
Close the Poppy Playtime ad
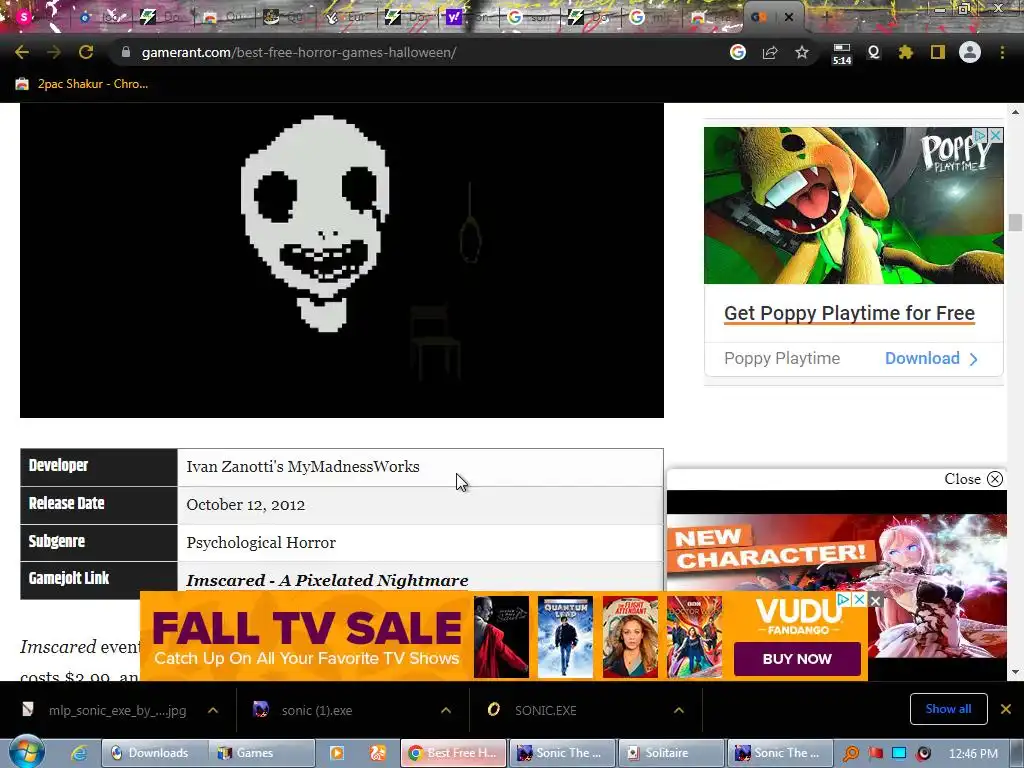[996, 135]
